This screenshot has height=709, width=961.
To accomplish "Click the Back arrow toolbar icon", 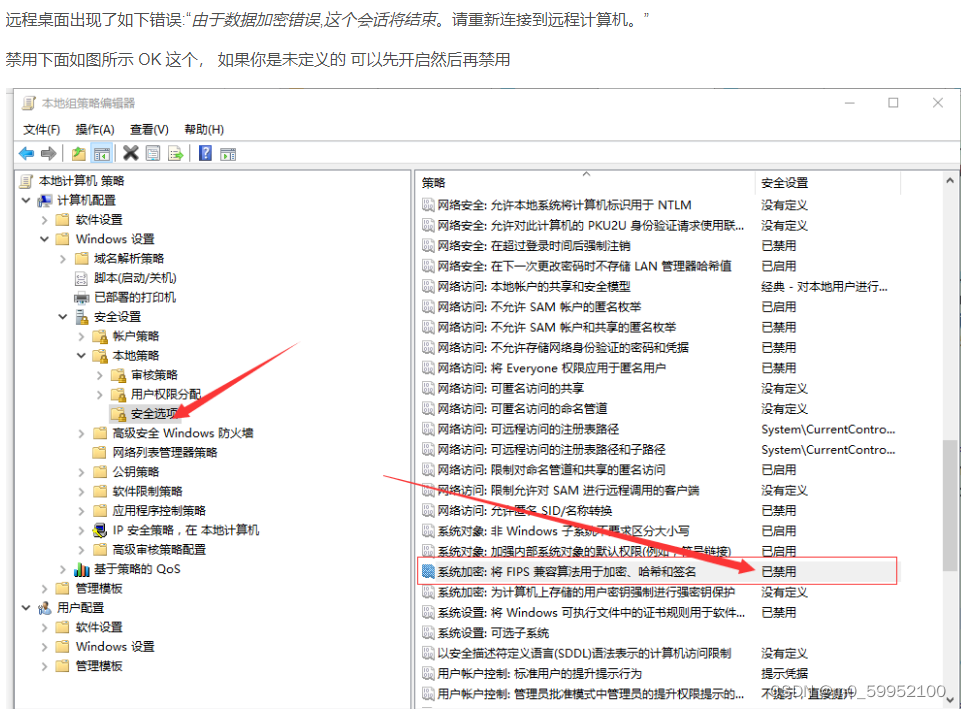I will point(26,153).
